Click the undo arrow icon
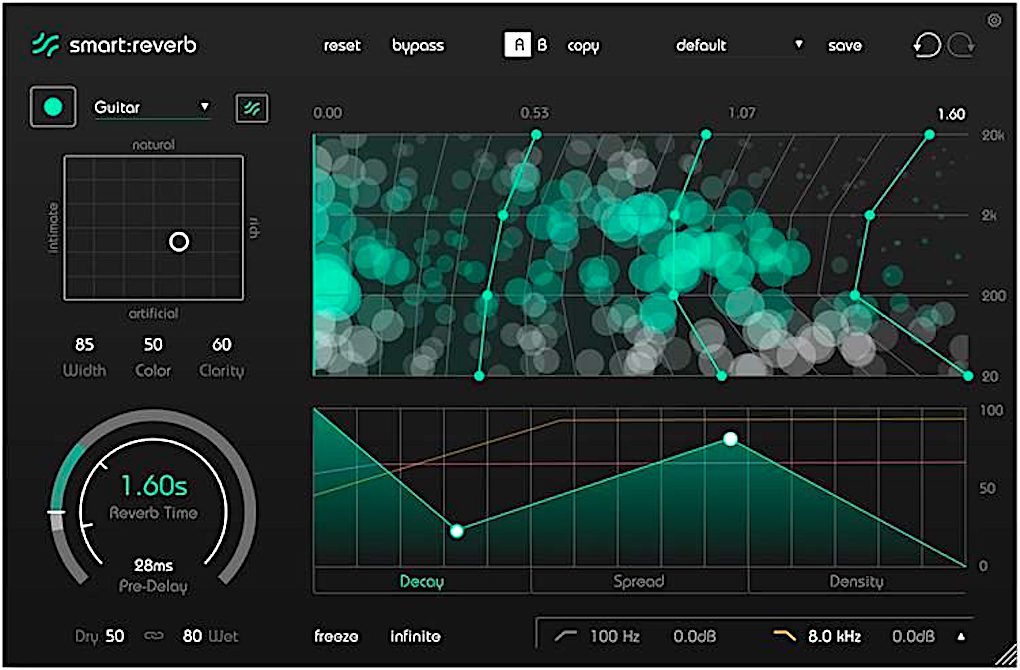This screenshot has height=670, width=1020. (x=928, y=44)
